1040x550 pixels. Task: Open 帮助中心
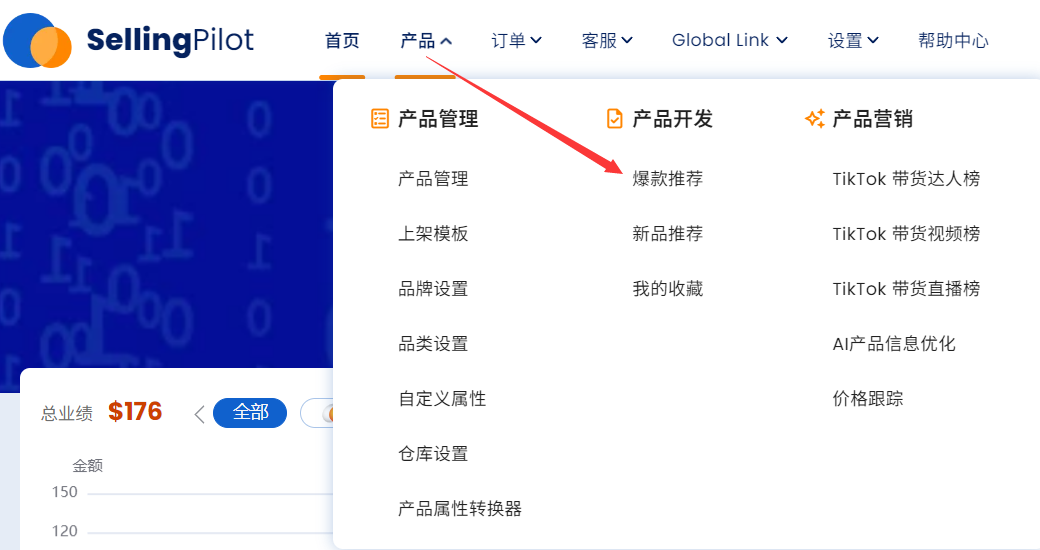pos(953,40)
